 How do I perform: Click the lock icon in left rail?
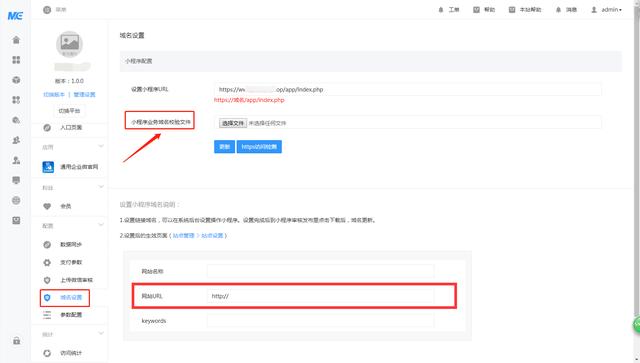tap(16, 341)
